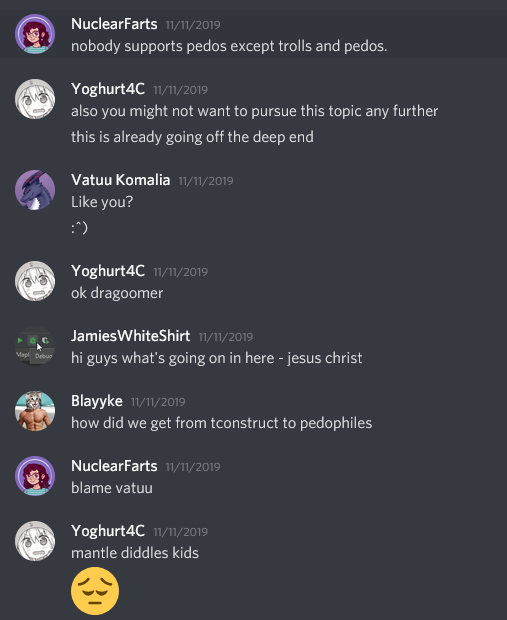Click NuclearFarts avatar beside 'blame vatuu'

[x=35, y=476]
